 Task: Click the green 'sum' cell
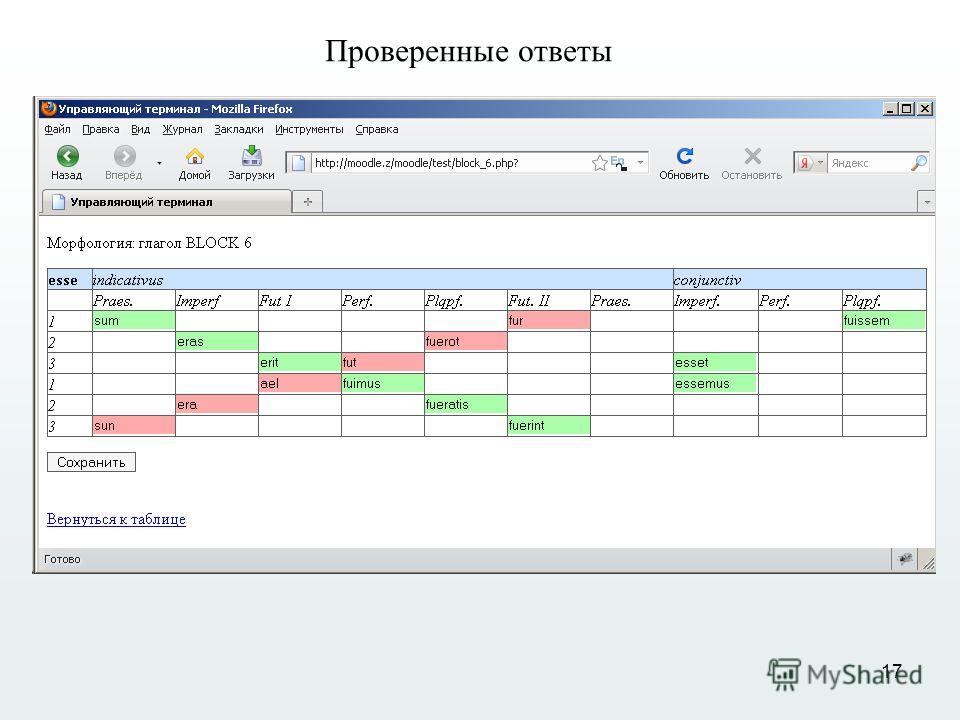coord(133,321)
